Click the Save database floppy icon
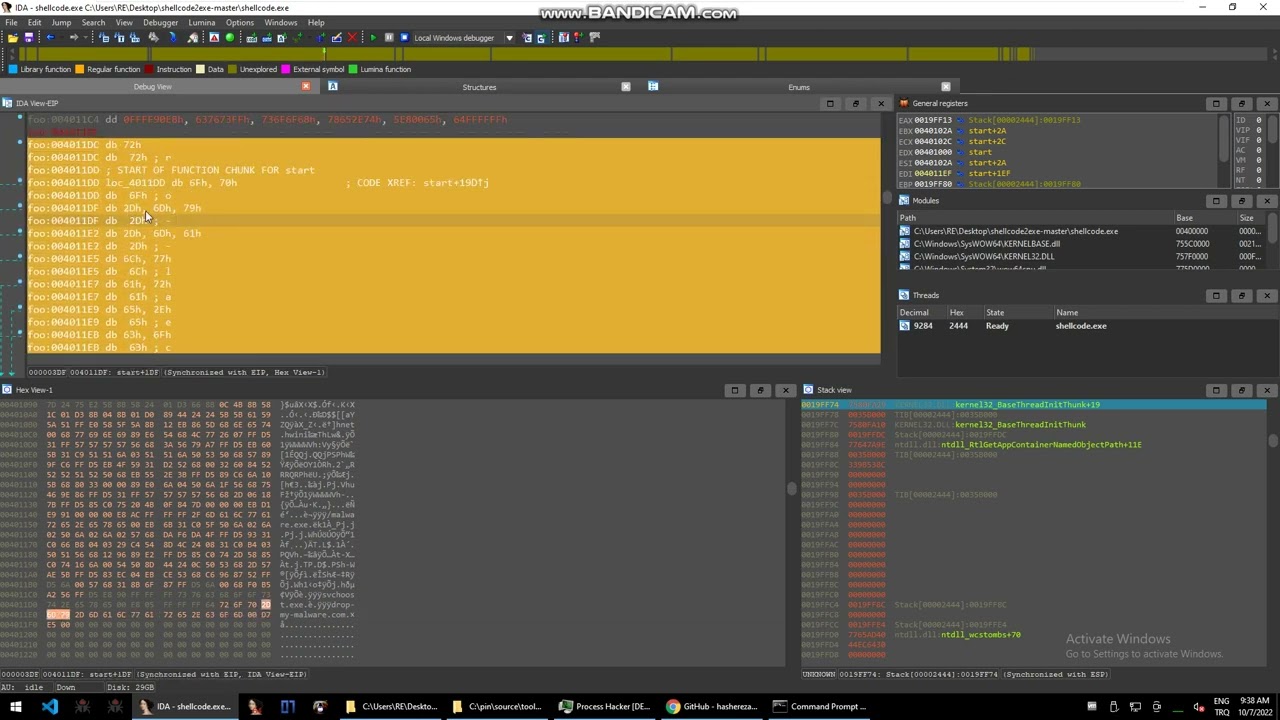Viewport: 1280px width, 720px height. click(29, 38)
